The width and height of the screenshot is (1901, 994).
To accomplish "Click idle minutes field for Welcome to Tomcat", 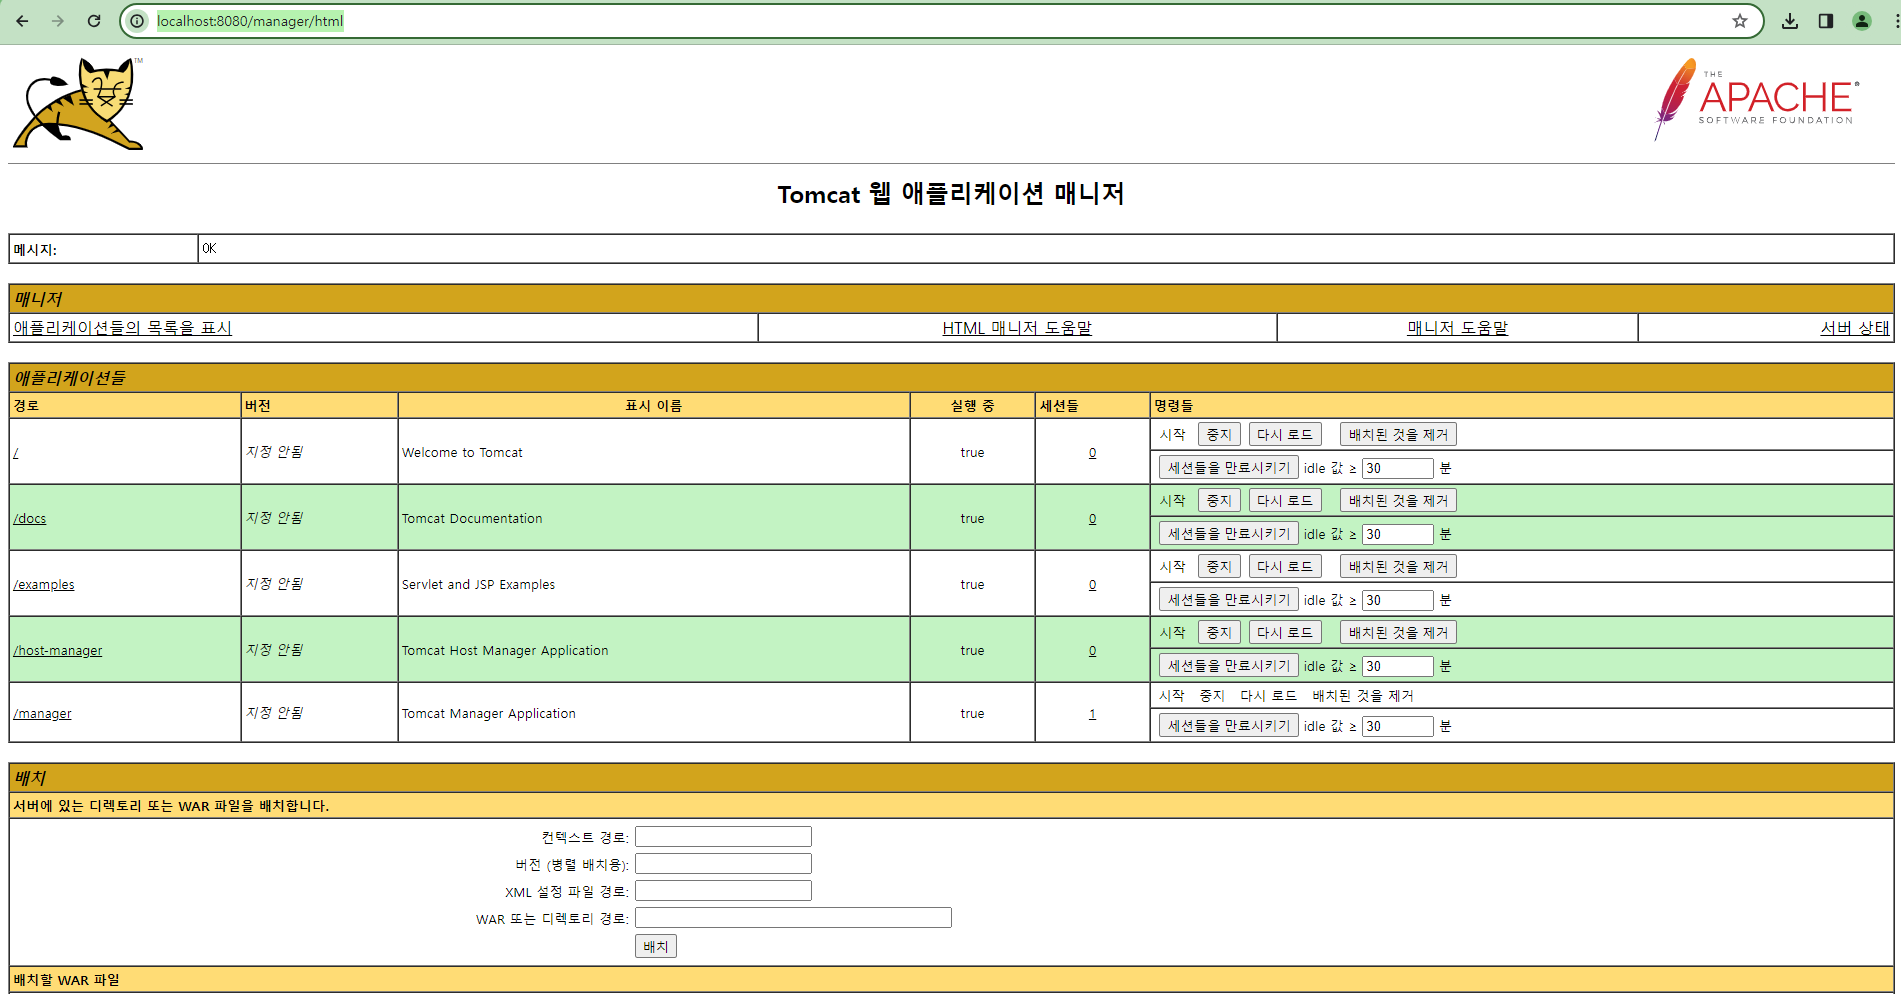I will coord(1398,468).
